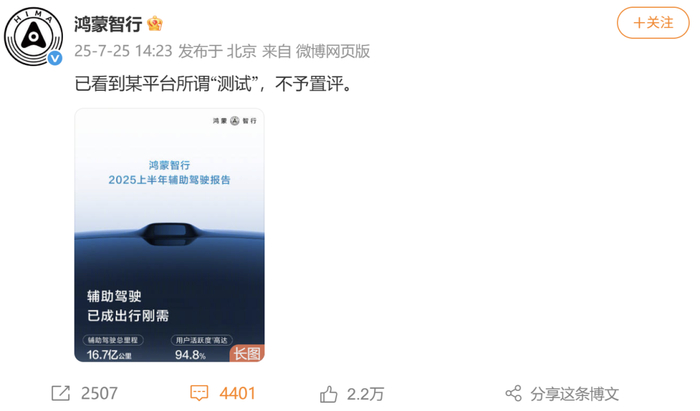Follow the account with +关注 button
Screen dimensions: 700x411
(x=653, y=23)
